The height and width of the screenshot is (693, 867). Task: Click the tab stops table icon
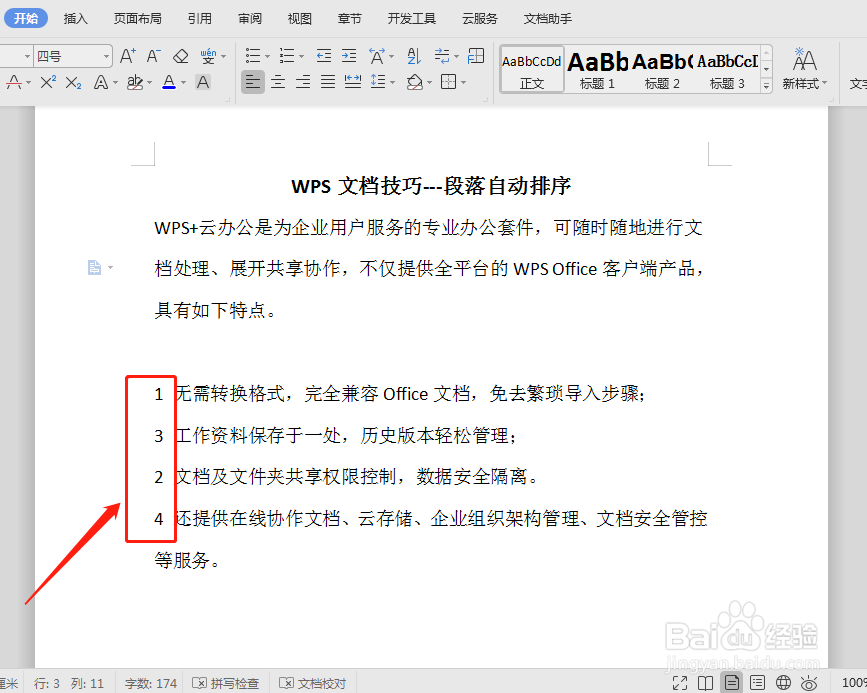[476, 56]
